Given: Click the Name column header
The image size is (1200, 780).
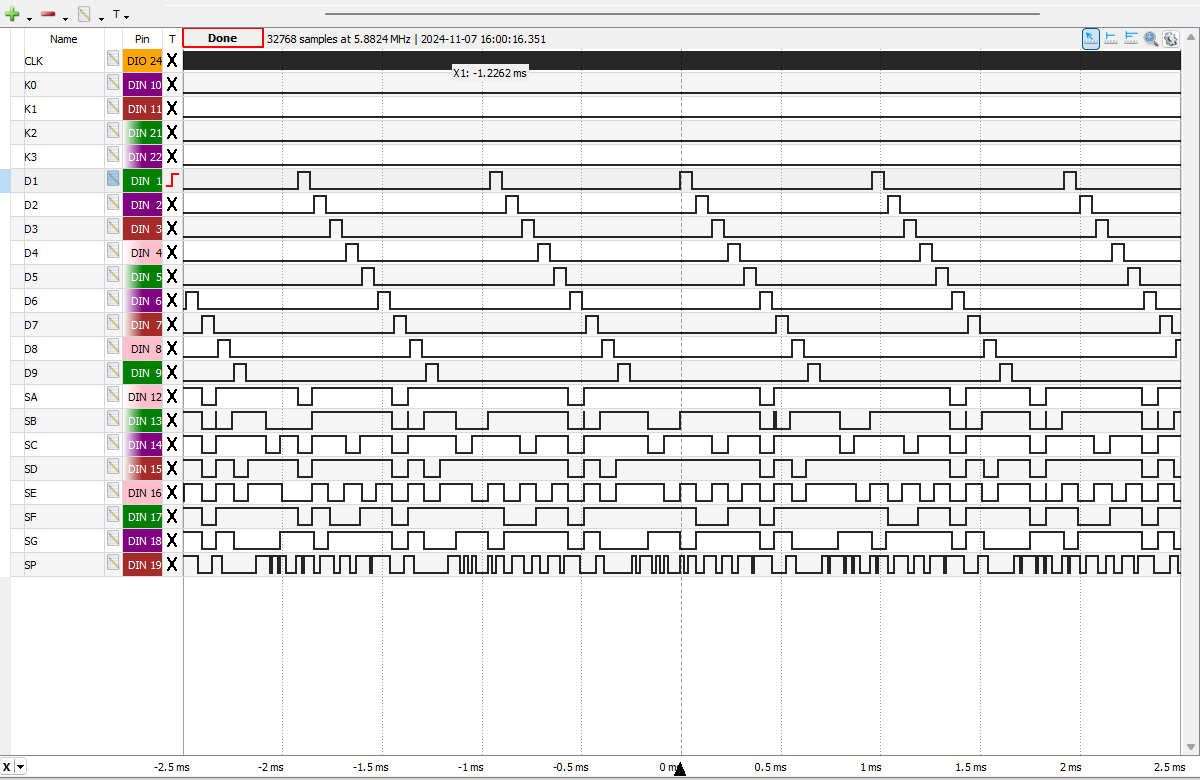Looking at the screenshot, I should [64, 39].
